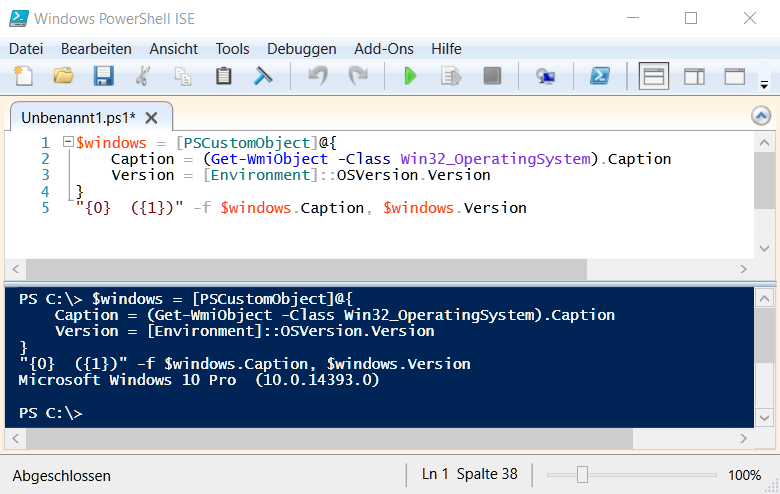
Task: Collapse the script pane with chevron button
Action: pyautogui.click(x=761, y=116)
